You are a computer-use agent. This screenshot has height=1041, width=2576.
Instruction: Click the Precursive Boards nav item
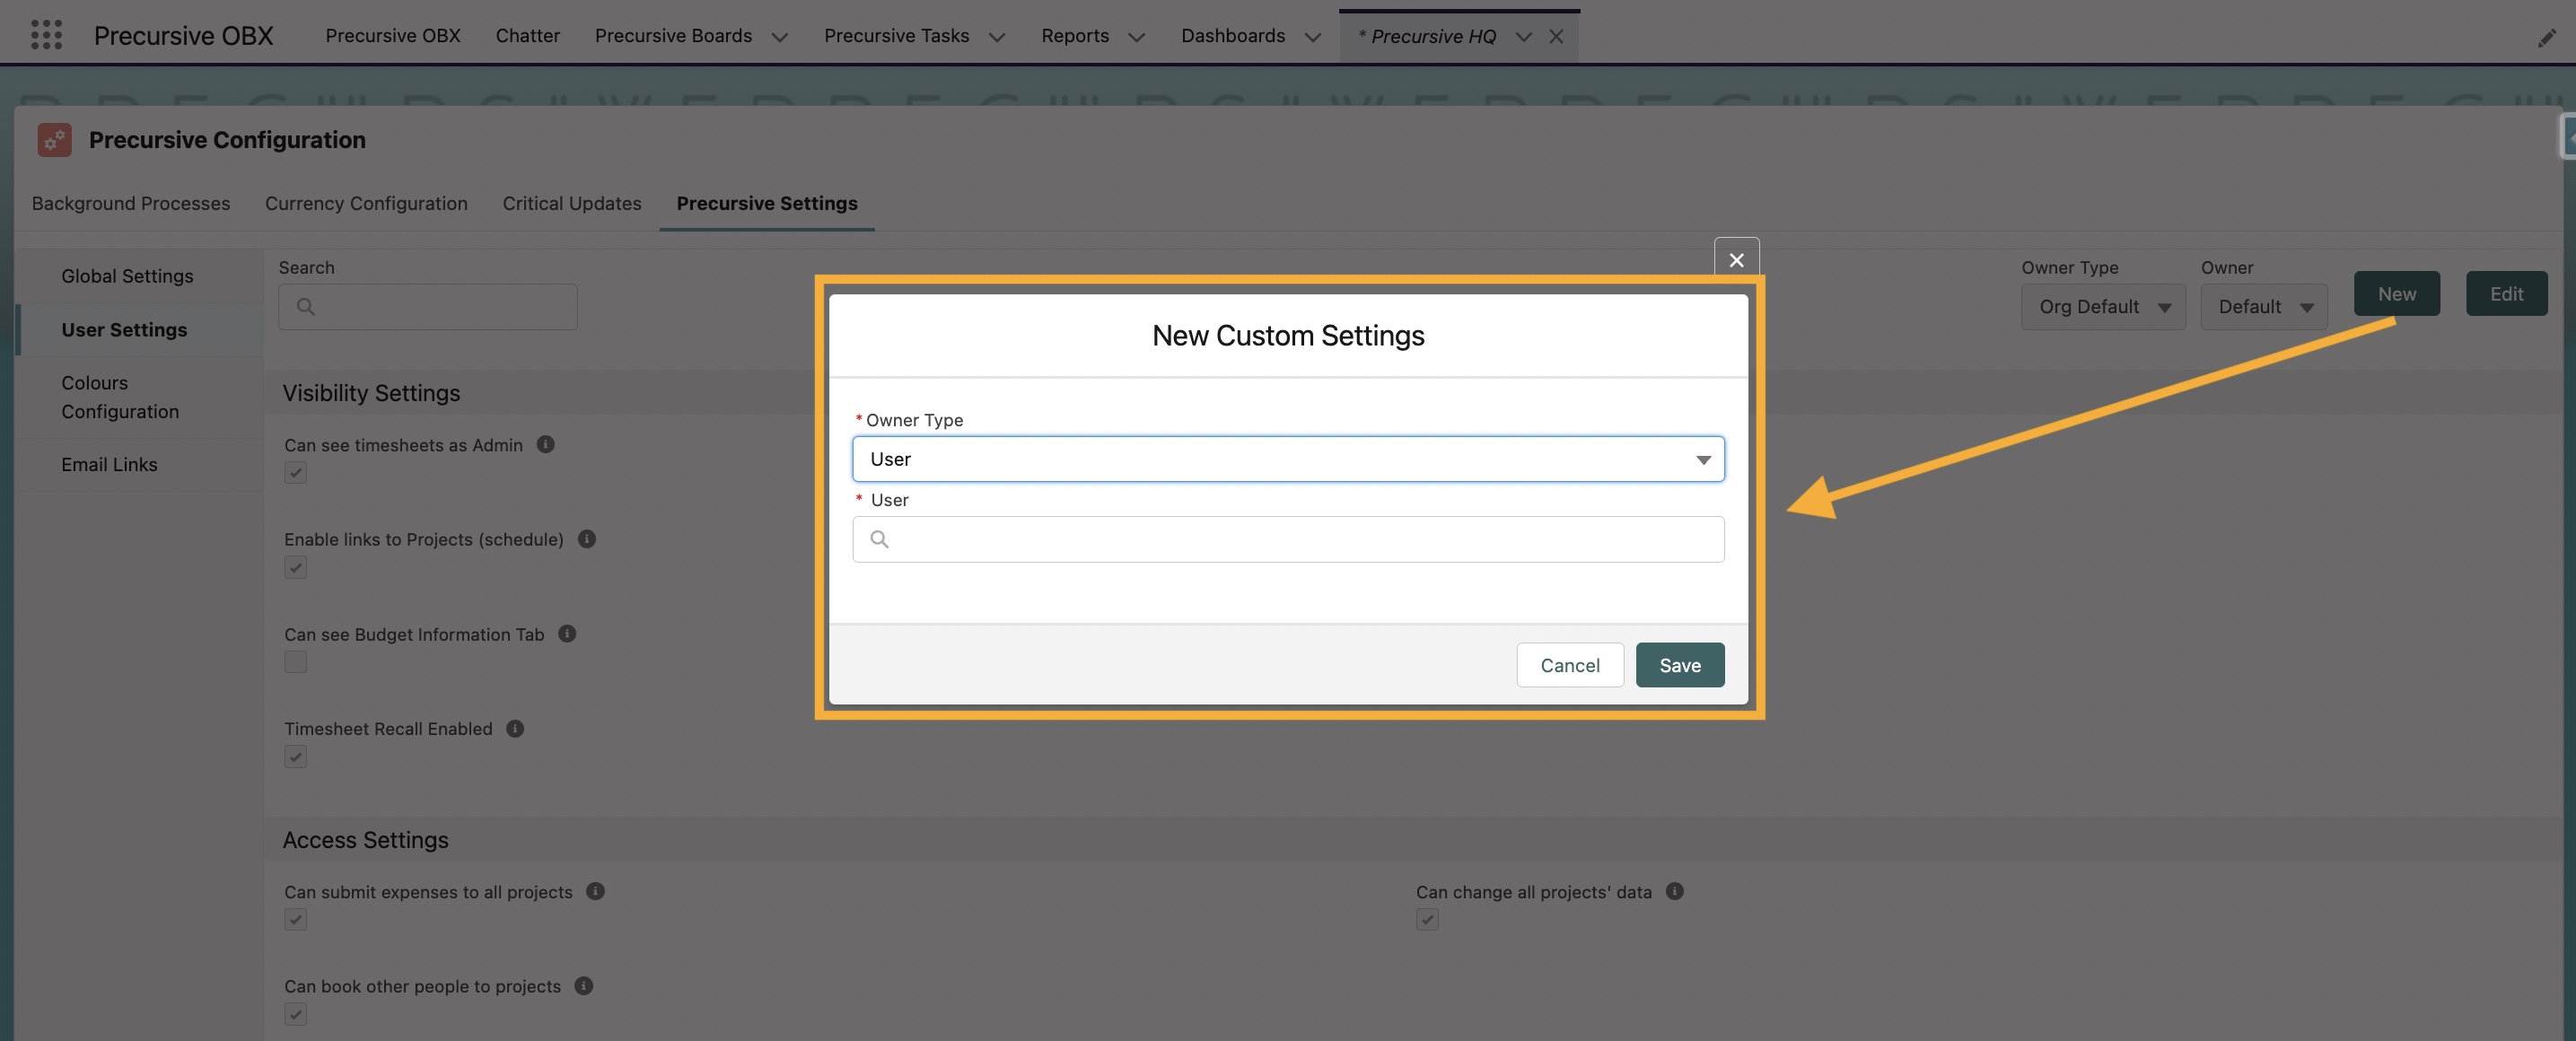tap(673, 36)
